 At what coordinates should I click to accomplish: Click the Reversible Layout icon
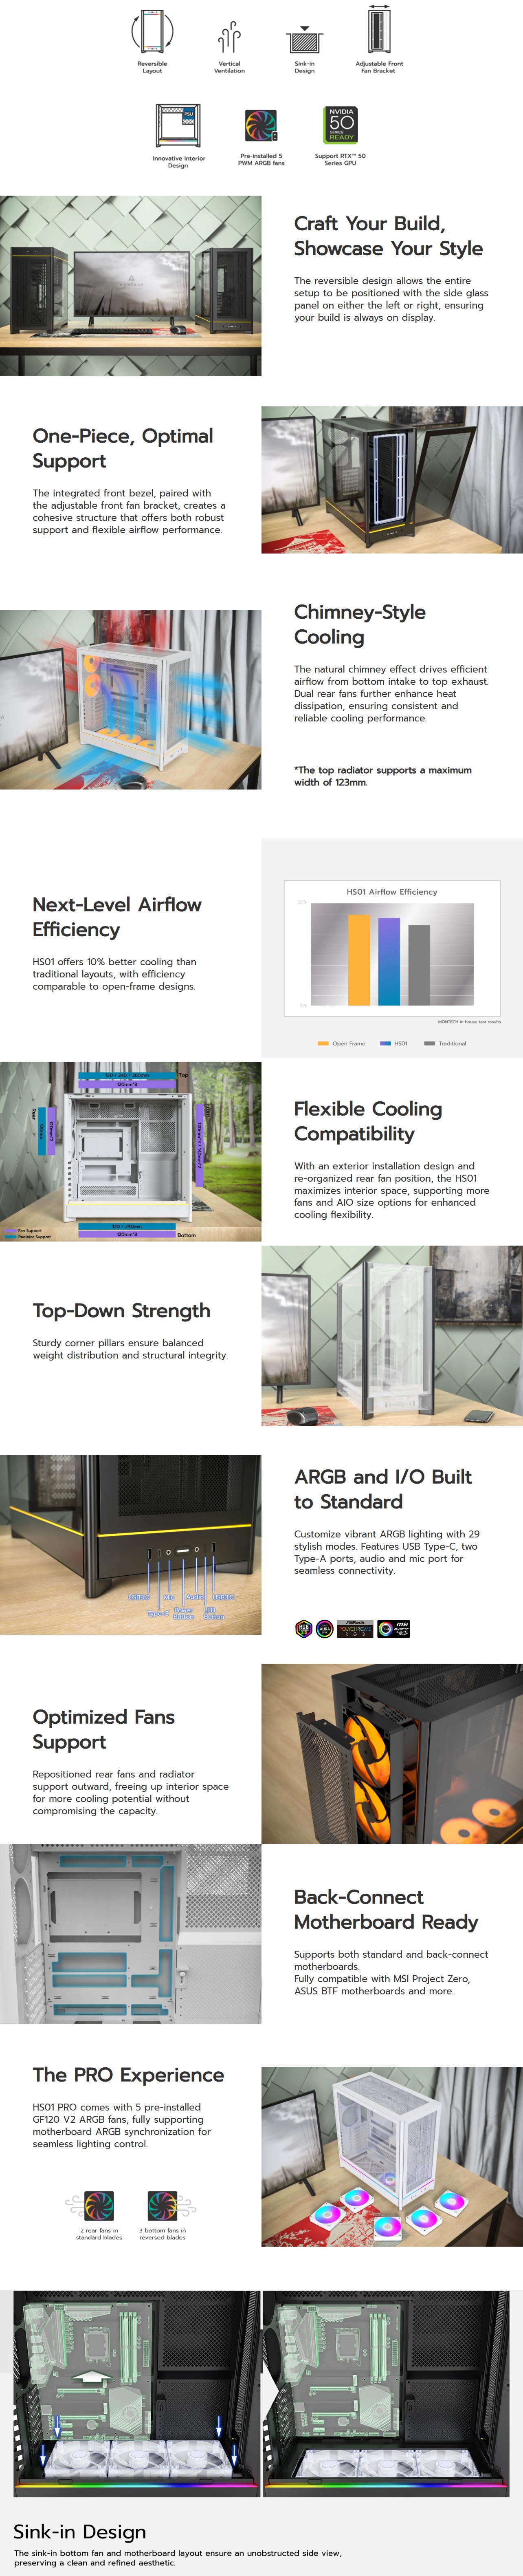(x=152, y=31)
